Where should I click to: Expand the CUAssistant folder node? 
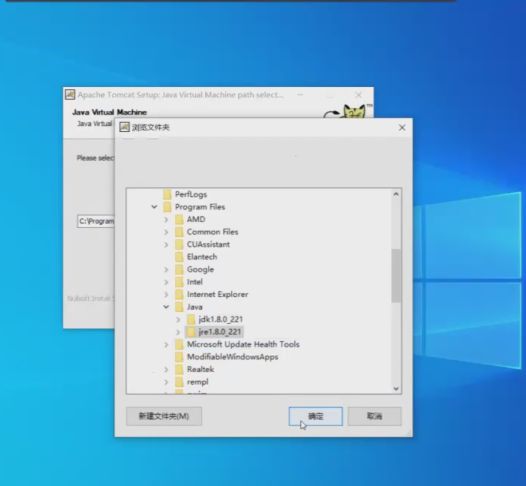coord(166,245)
